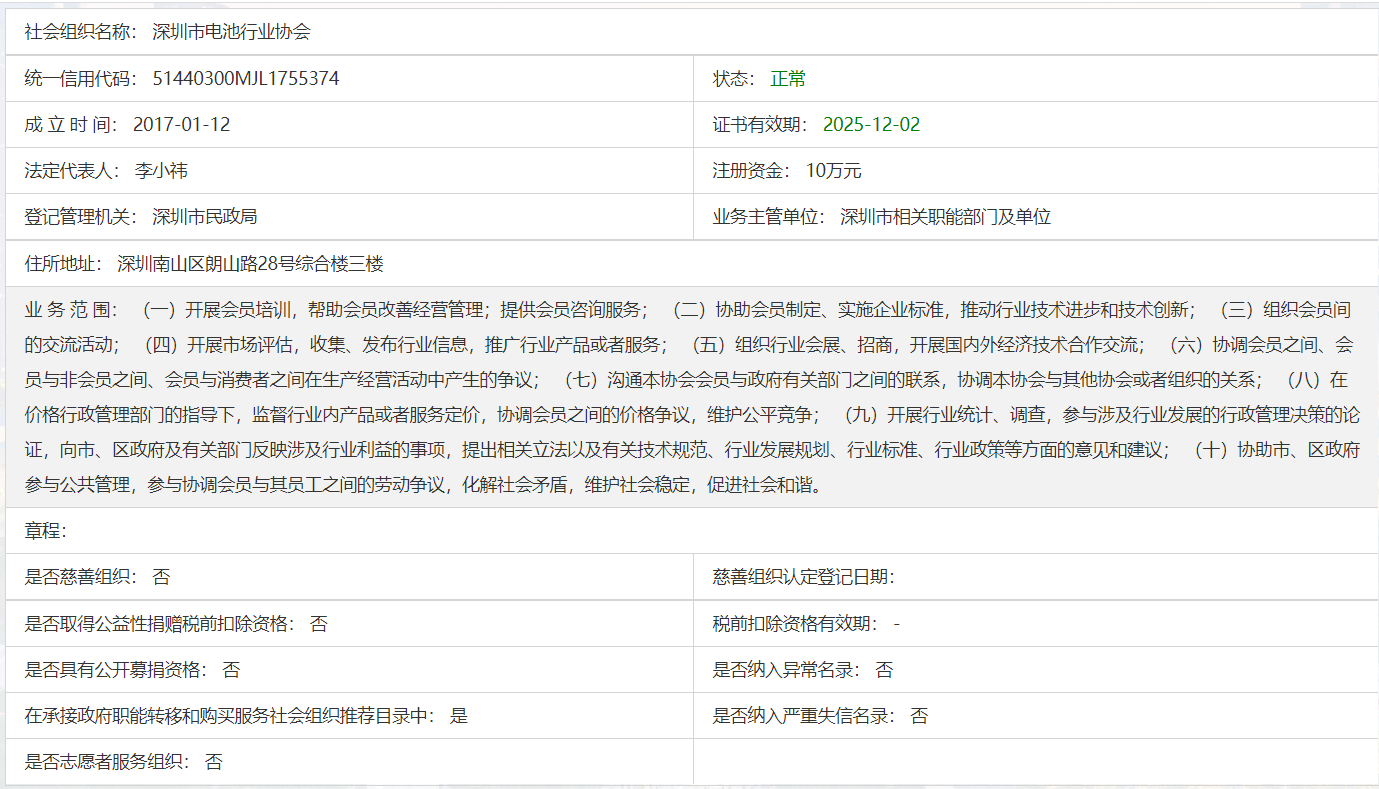Select registered capital value 10万元

(x=833, y=170)
